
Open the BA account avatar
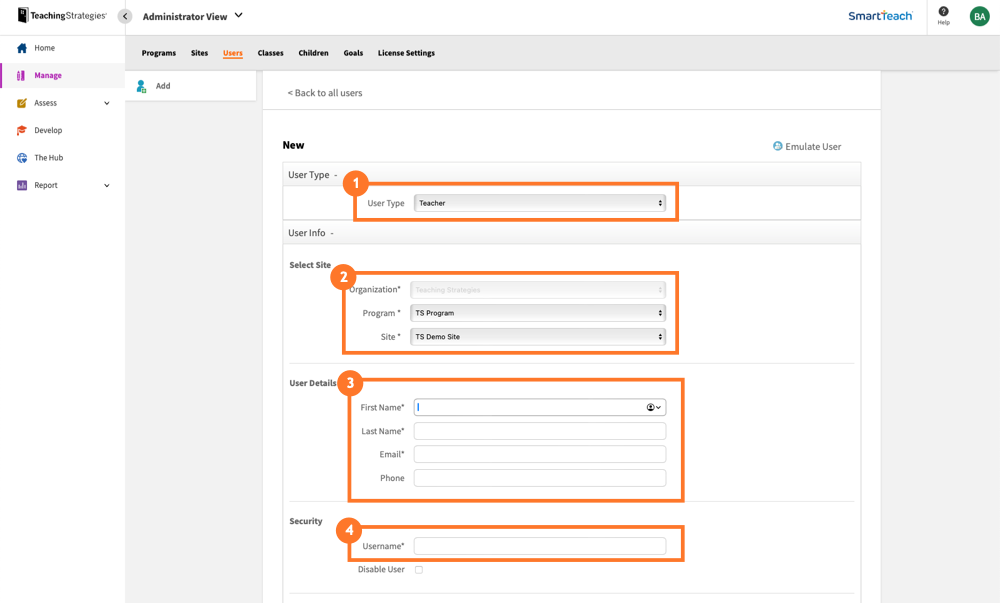[979, 16]
